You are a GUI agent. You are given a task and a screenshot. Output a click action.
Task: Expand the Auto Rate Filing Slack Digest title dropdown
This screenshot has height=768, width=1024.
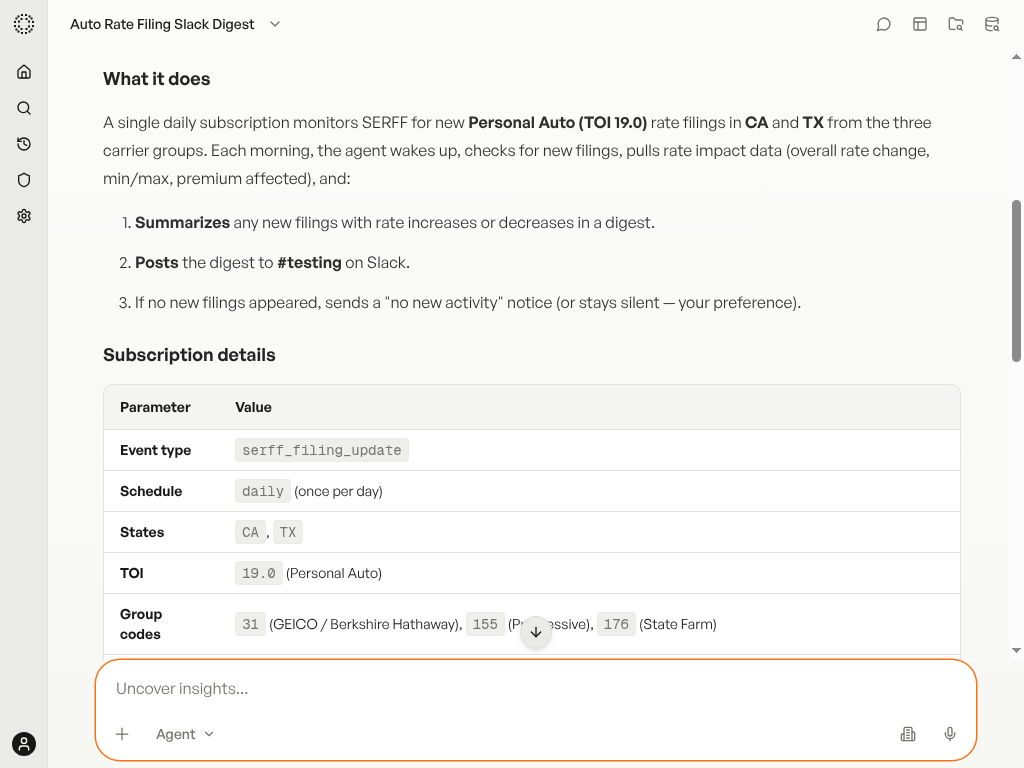[275, 24]
